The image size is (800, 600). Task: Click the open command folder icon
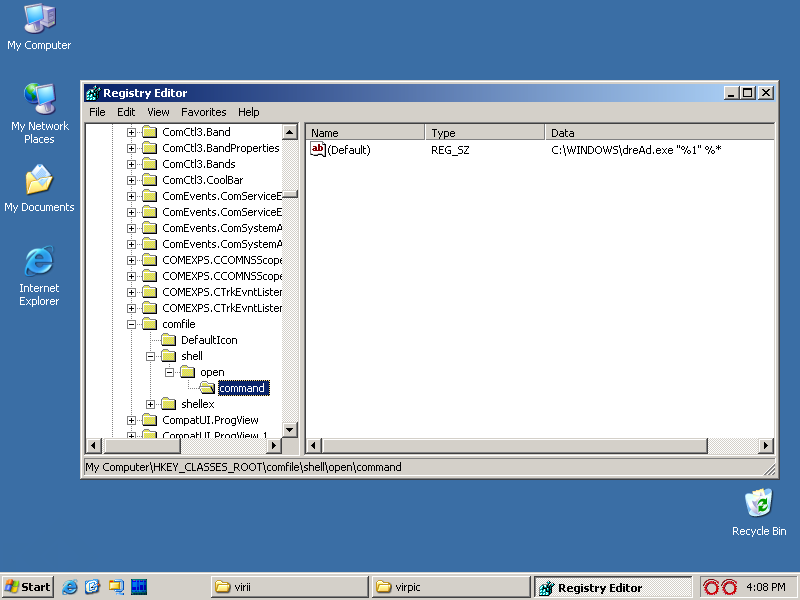[x=207, y=388]
